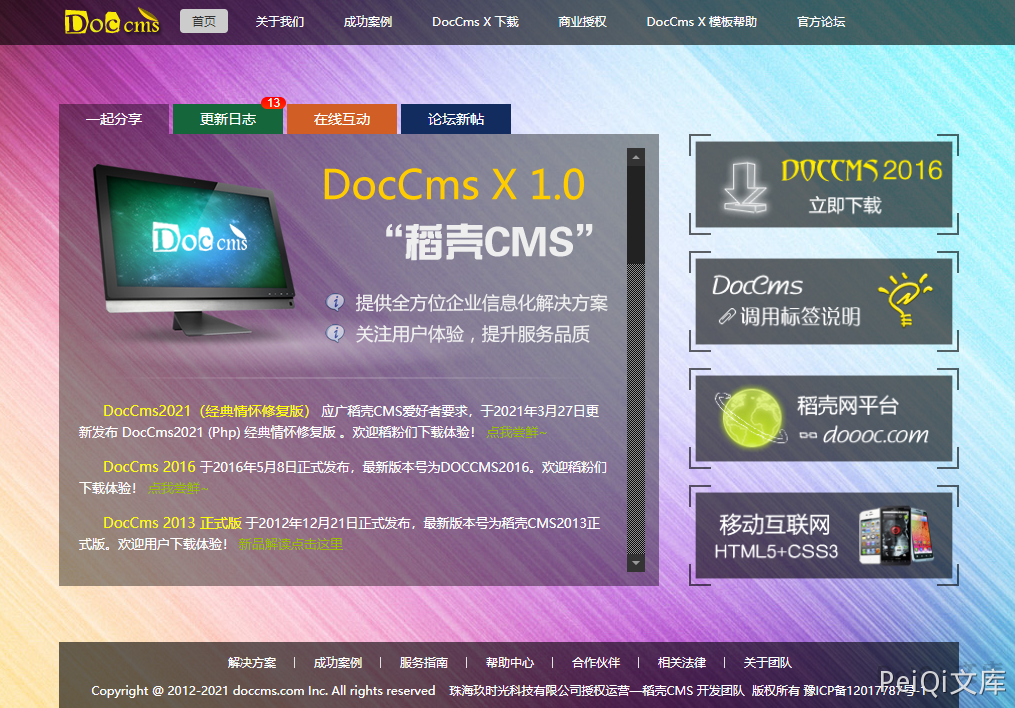Open the DocCms2021（经典情怀修复版）link
The width and height of the screenshot is (1015, 708).
[207, 411]
